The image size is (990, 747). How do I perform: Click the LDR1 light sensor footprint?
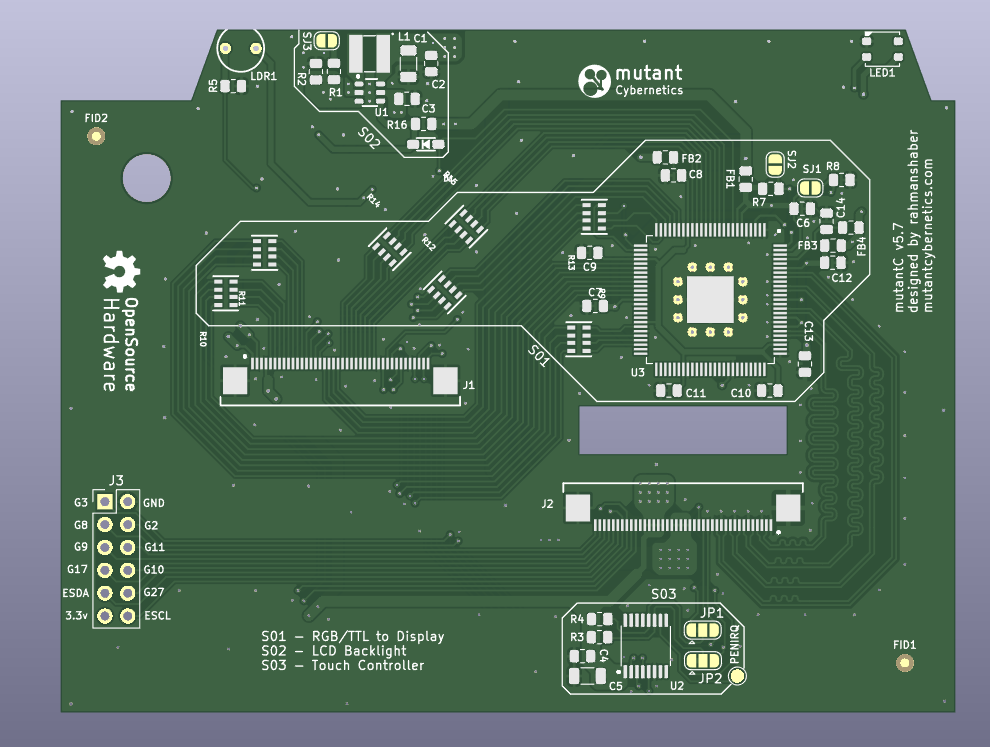(x=241, y=49)
